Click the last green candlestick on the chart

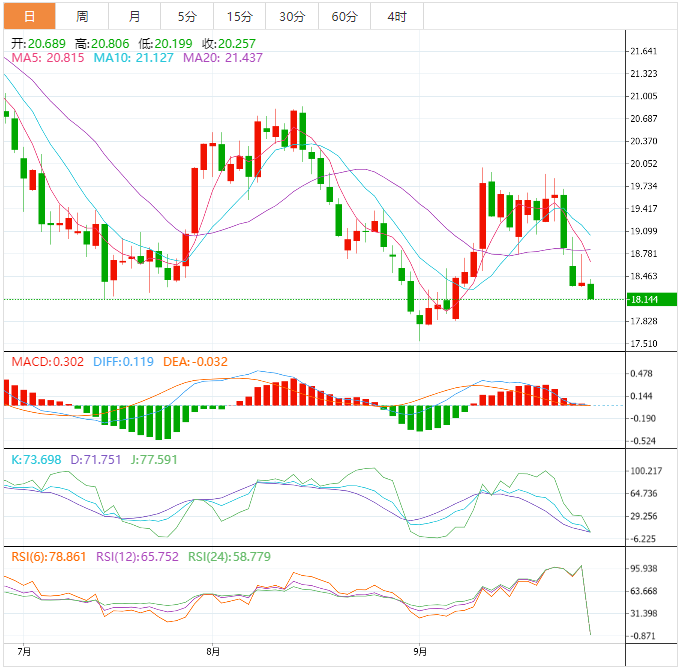coord(591,291)
